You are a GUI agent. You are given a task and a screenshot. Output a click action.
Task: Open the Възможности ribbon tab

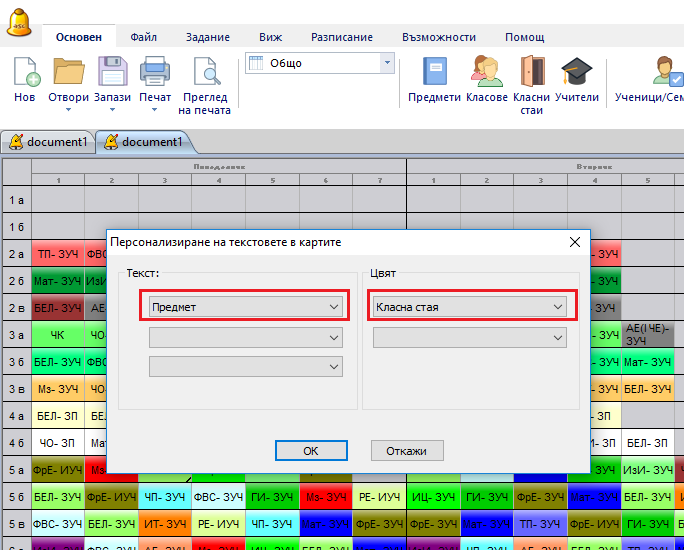438,37
